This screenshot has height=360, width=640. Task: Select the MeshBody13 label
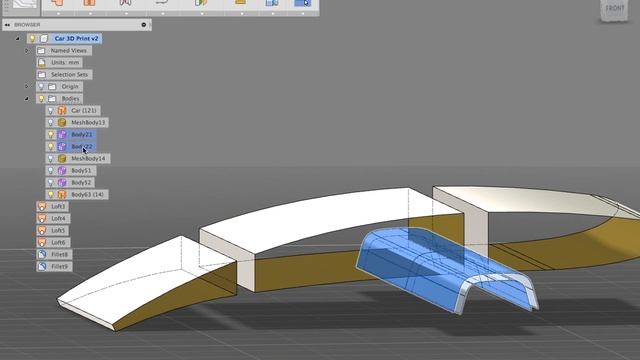pyautogui.click(x=88, y=122)
